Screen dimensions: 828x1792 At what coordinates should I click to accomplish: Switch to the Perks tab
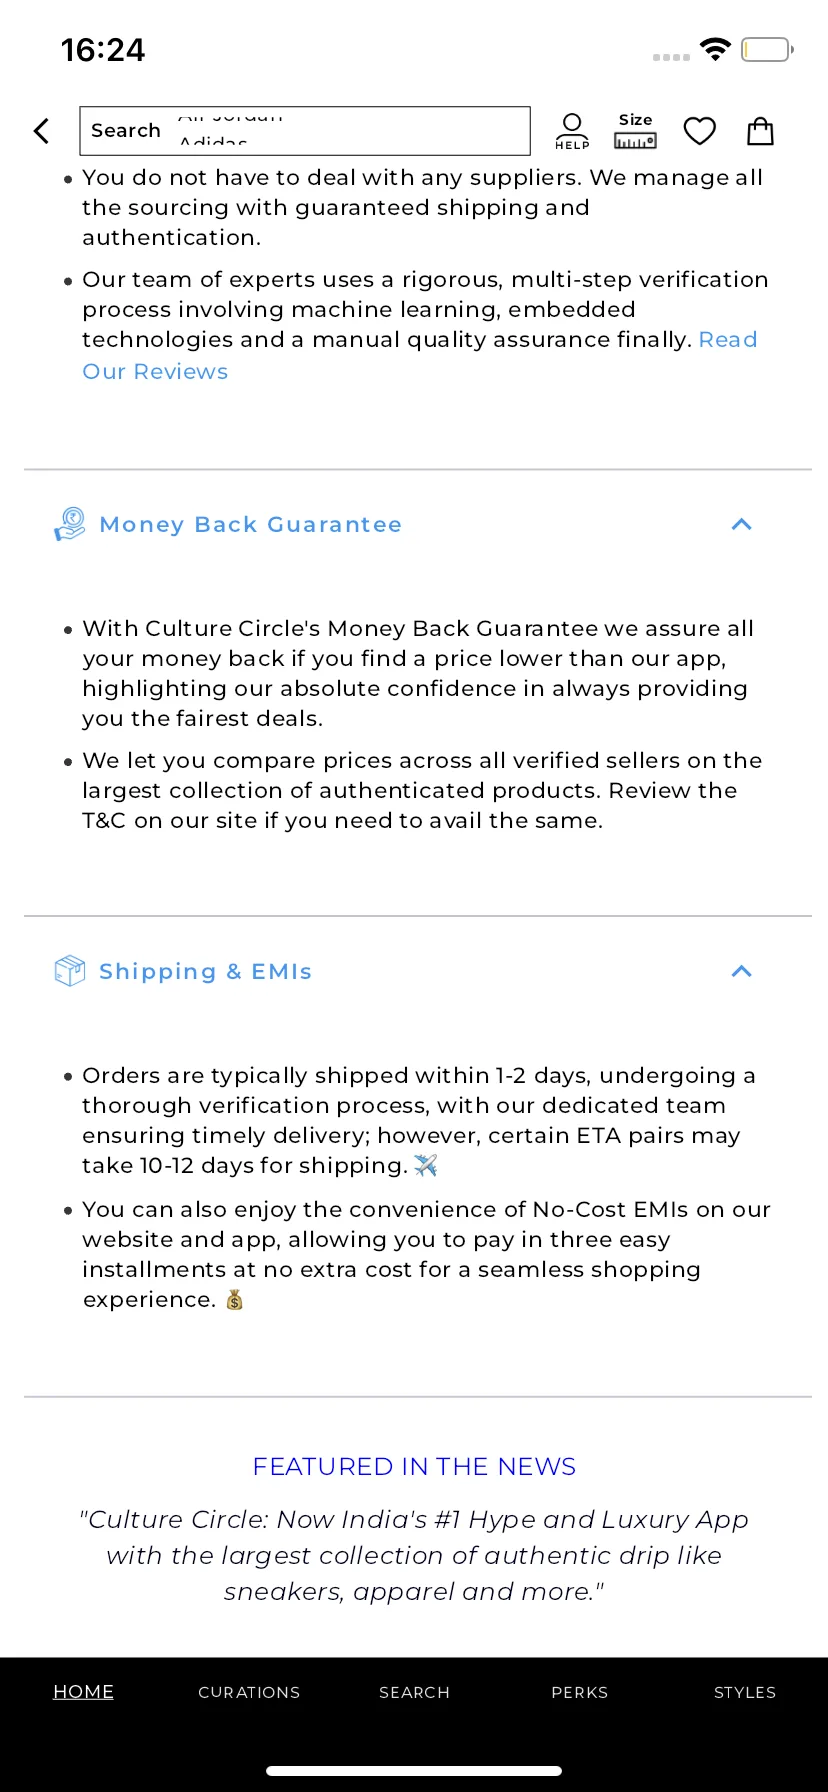580,1692
